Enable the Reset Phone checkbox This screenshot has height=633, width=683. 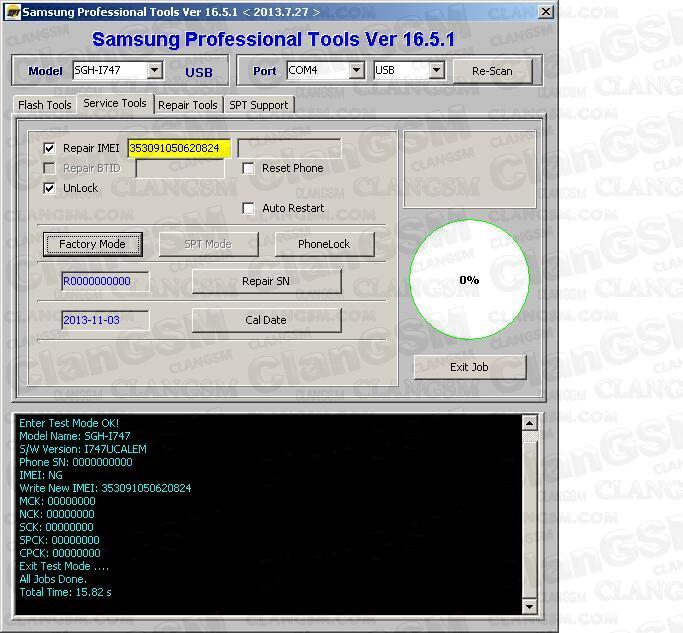pos(248,168)
